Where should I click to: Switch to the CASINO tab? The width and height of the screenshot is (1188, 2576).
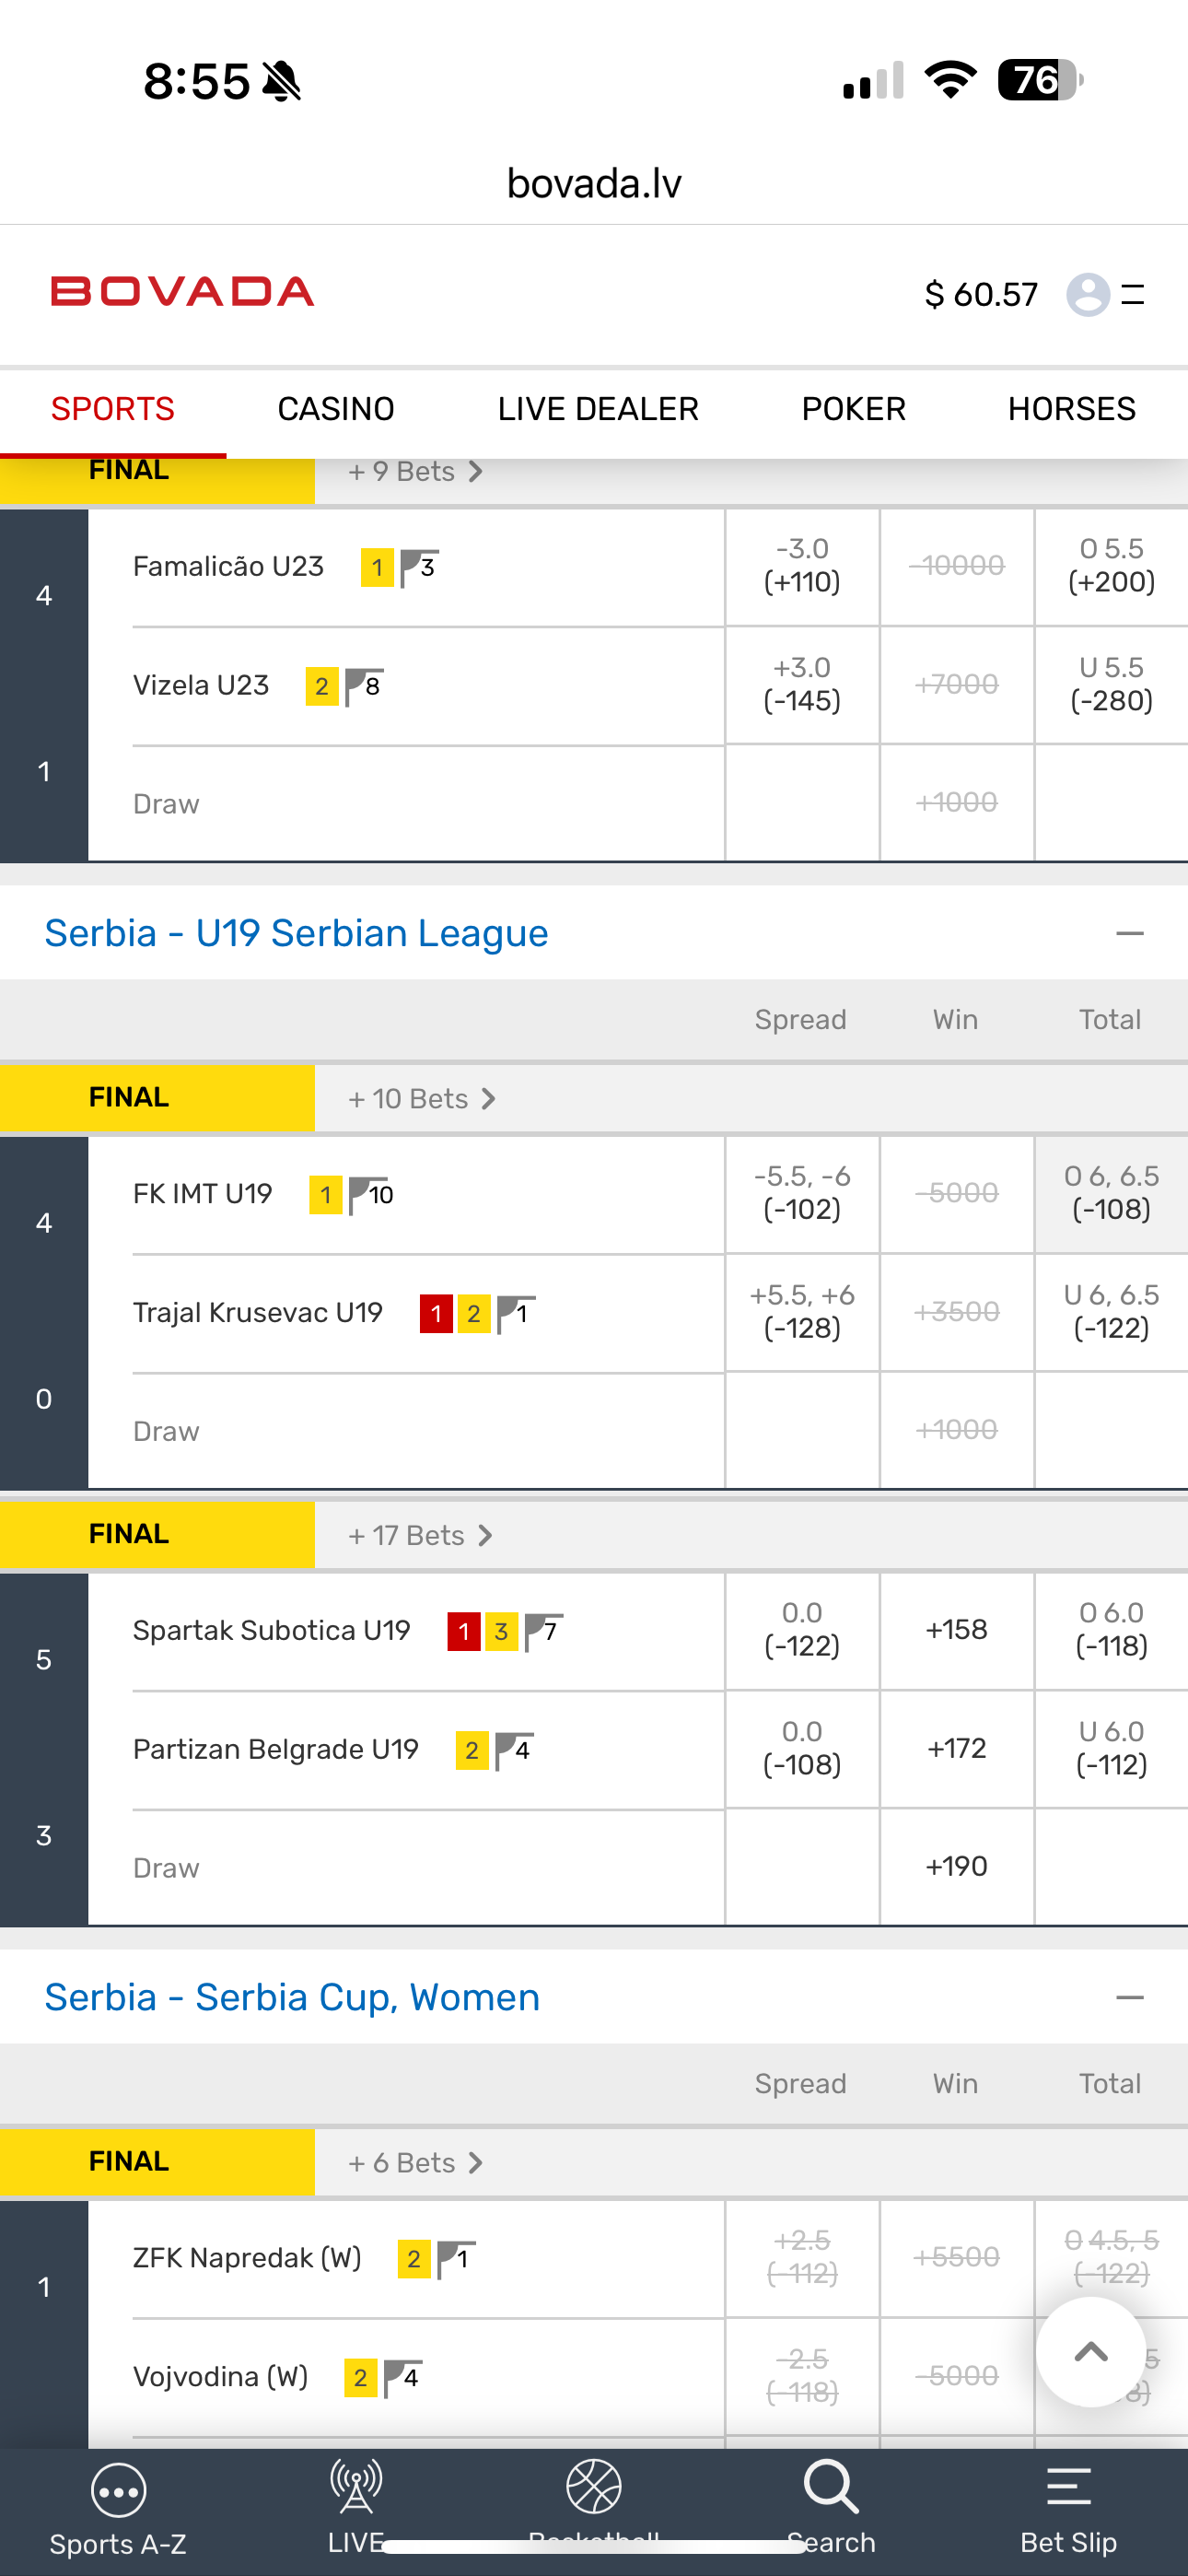pyautogui.click(x=336, y=409)
